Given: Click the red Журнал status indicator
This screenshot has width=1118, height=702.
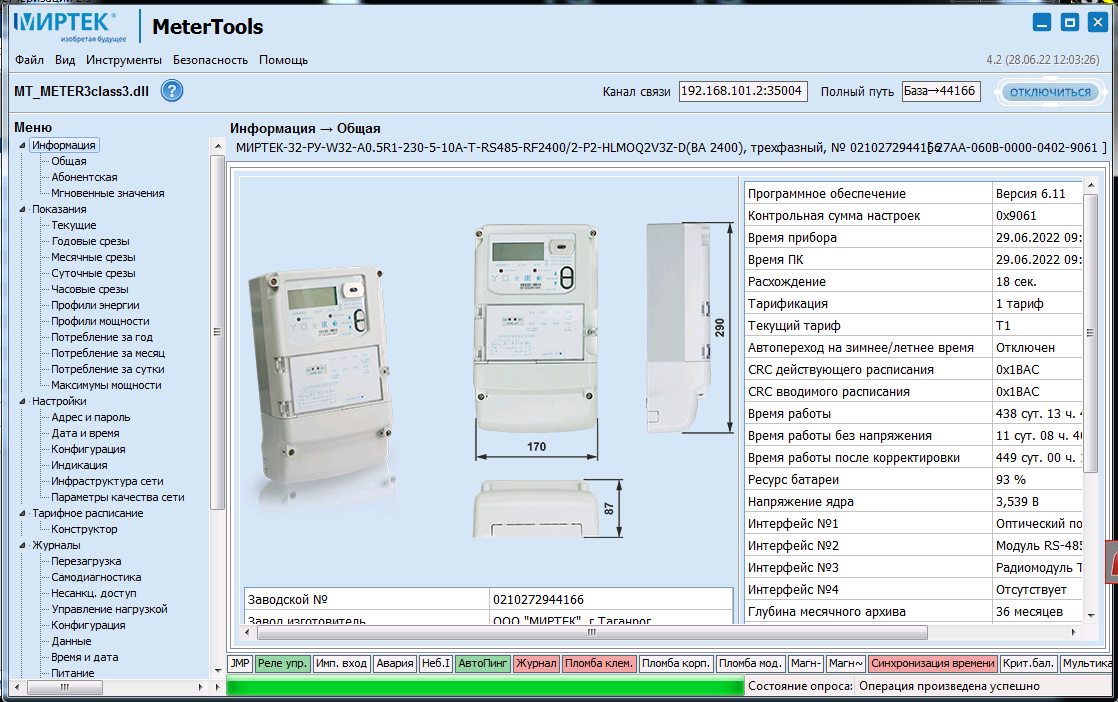Looking at the screenshot, I should point(536,663).
